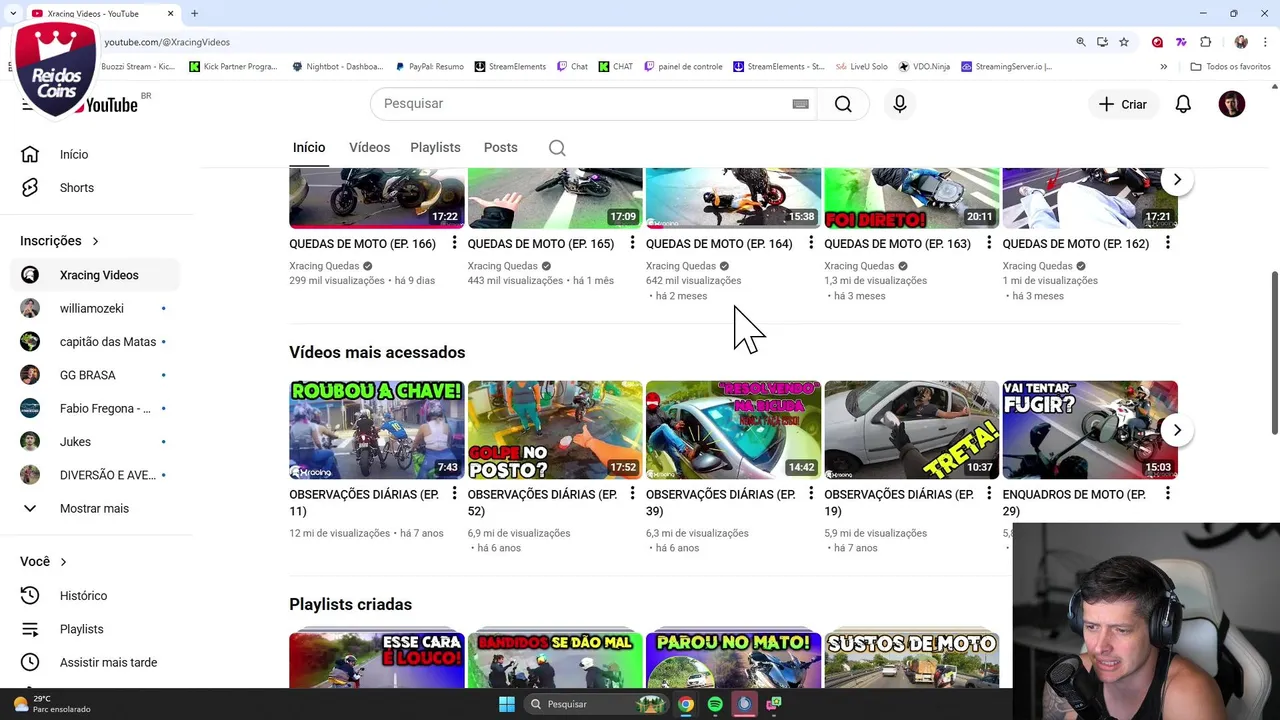
Task: Open options menu for QUEDAS DE MOTO (EP. 164)
Action: pyautogui.click(x=810, y=243)
